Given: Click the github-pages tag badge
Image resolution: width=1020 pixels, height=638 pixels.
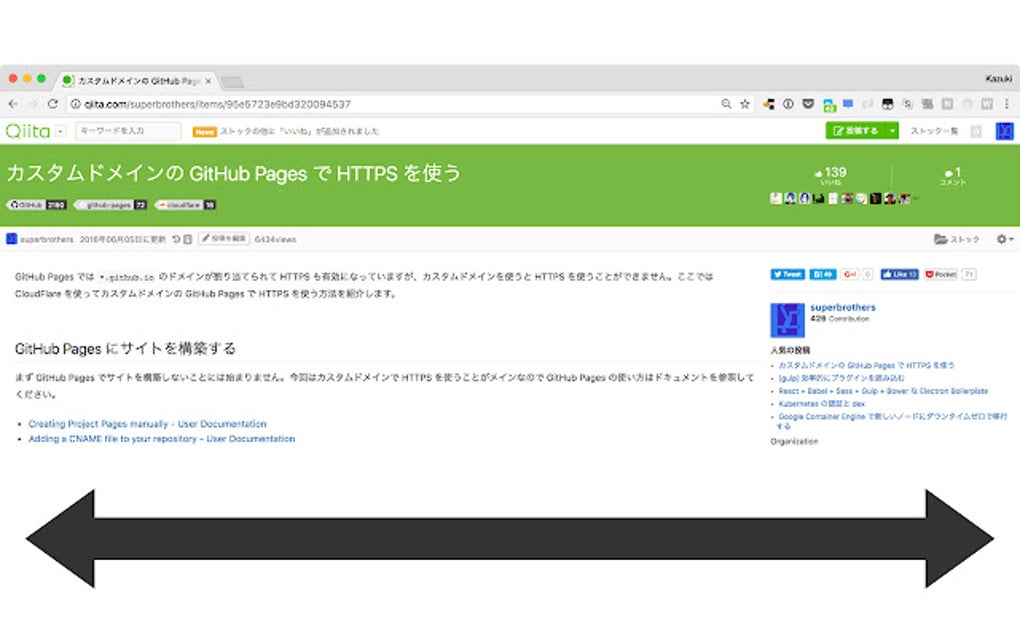Looking at the screenshot, I should 111,205.
